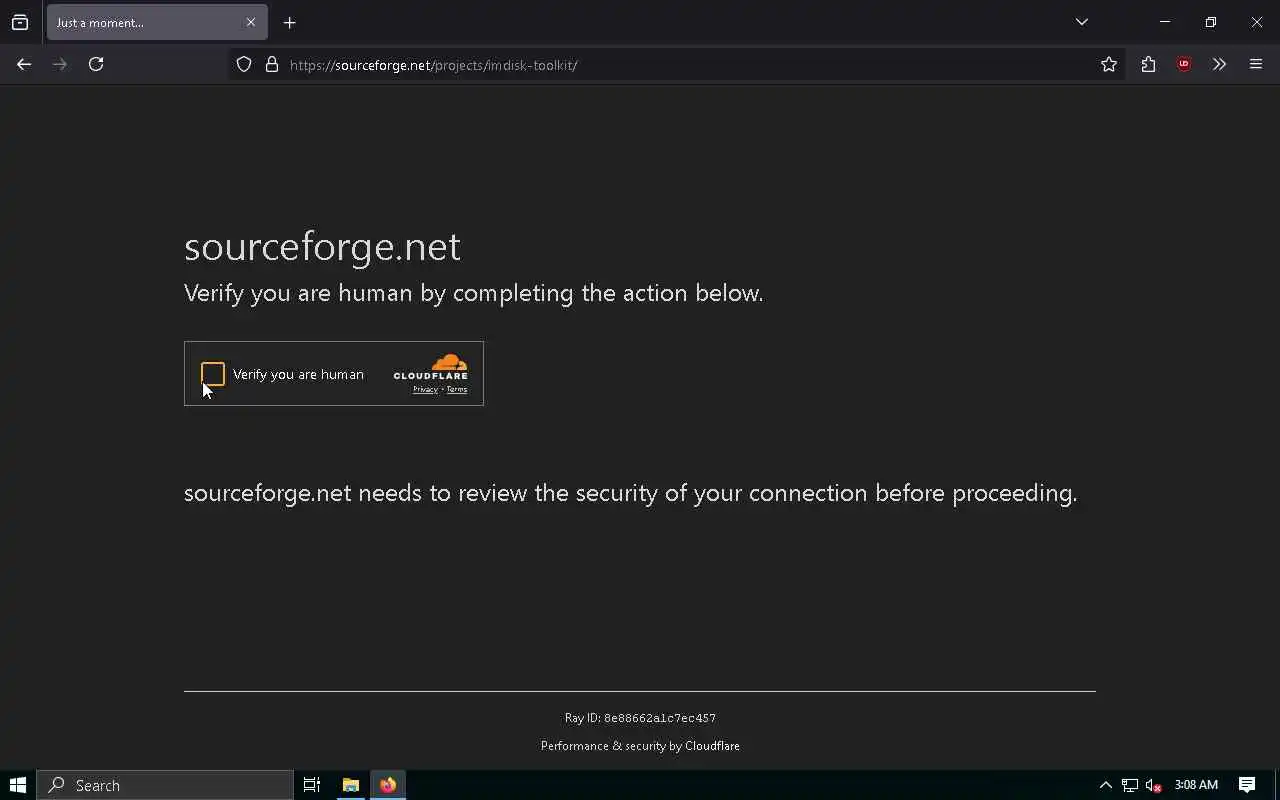Viewport: 1280px width, 800px height.
Task: Open the recent browsing view button
Action: point(20,22)
